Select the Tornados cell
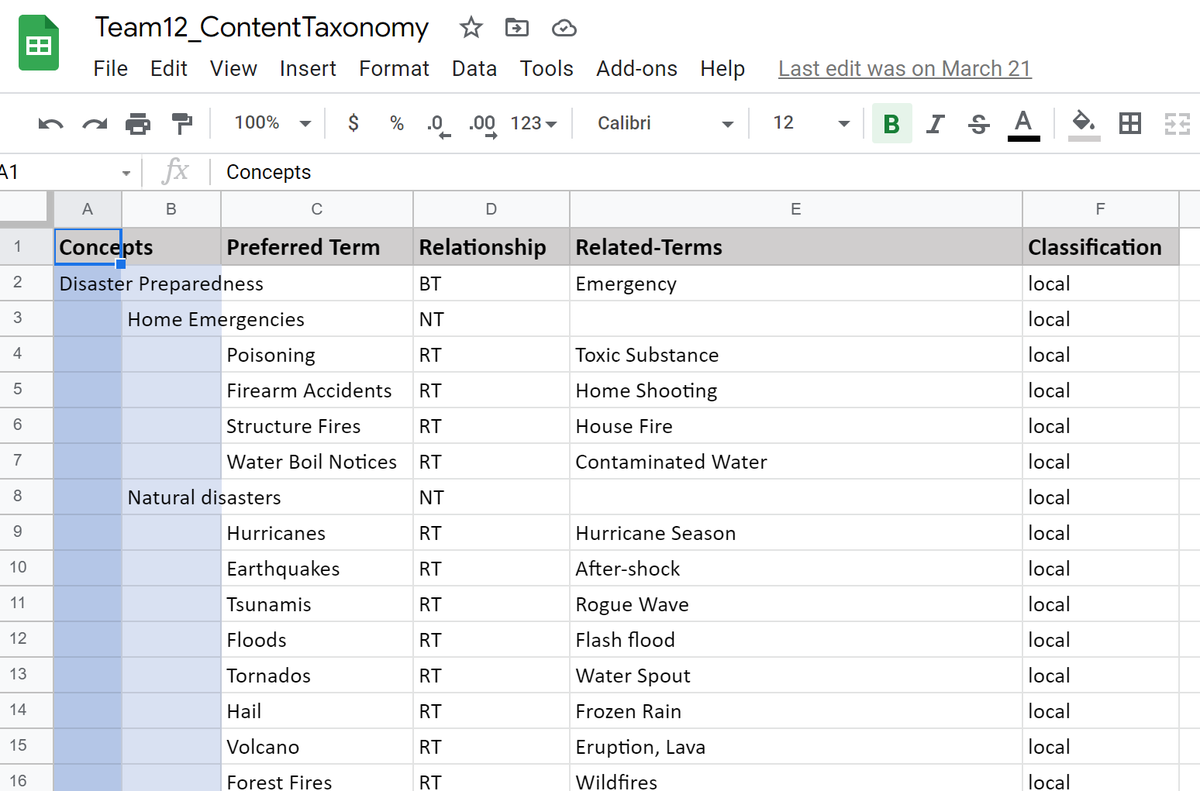Viewport: 1200px width, 791px height. [317, 676]
